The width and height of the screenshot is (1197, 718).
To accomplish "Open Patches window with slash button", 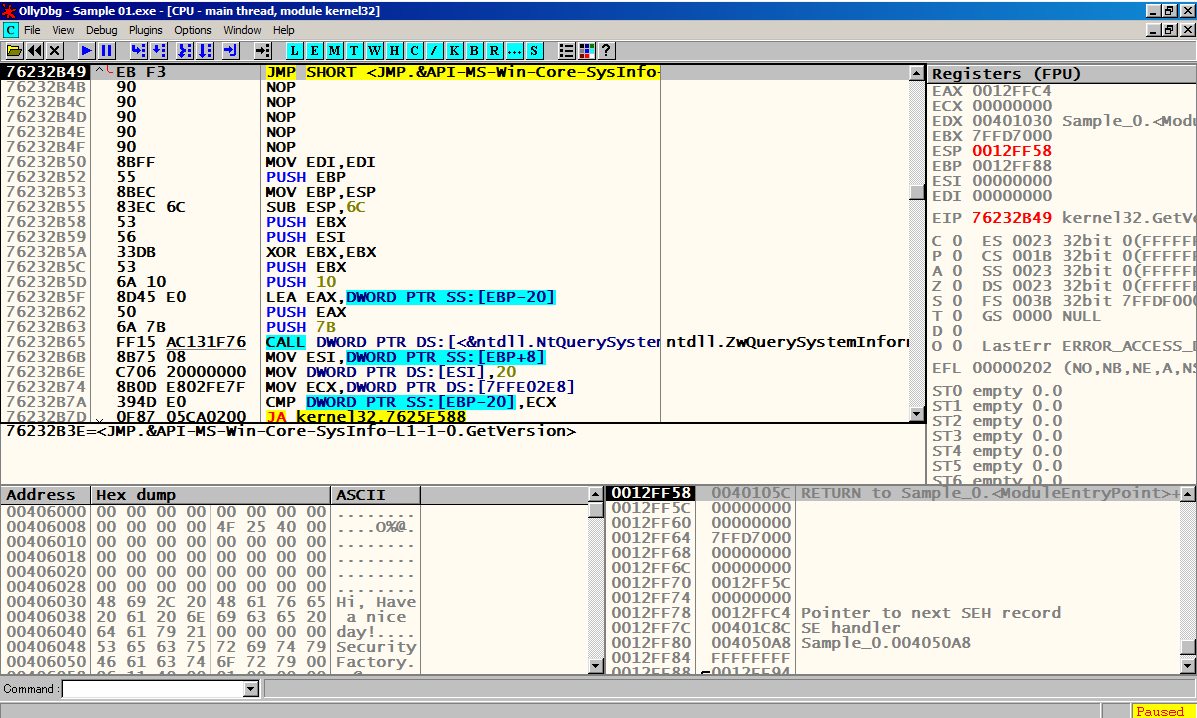I will [x=434, y=50].
